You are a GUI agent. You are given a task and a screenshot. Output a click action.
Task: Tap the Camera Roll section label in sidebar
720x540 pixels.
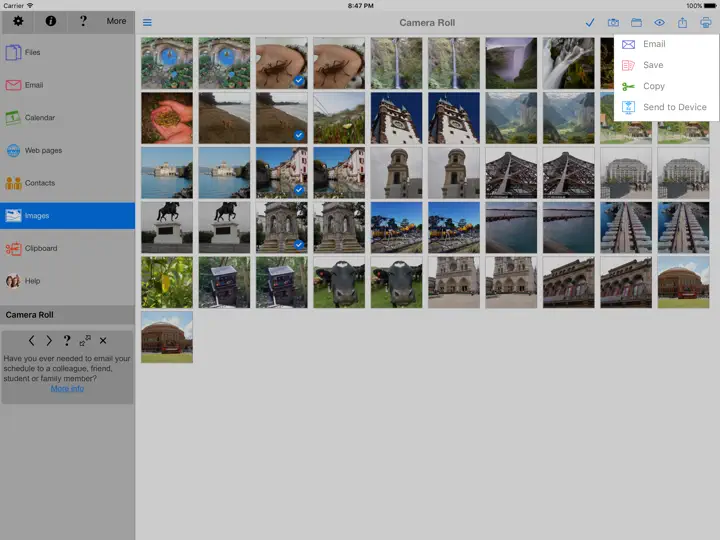pyautogui.click(x=29, y=315)
